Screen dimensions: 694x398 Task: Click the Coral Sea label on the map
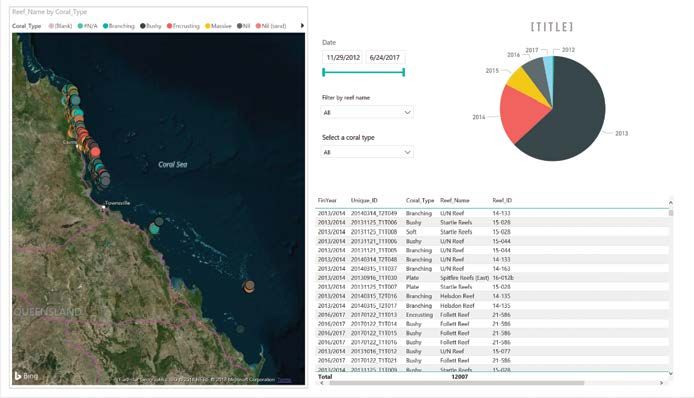tap(173, 164)
